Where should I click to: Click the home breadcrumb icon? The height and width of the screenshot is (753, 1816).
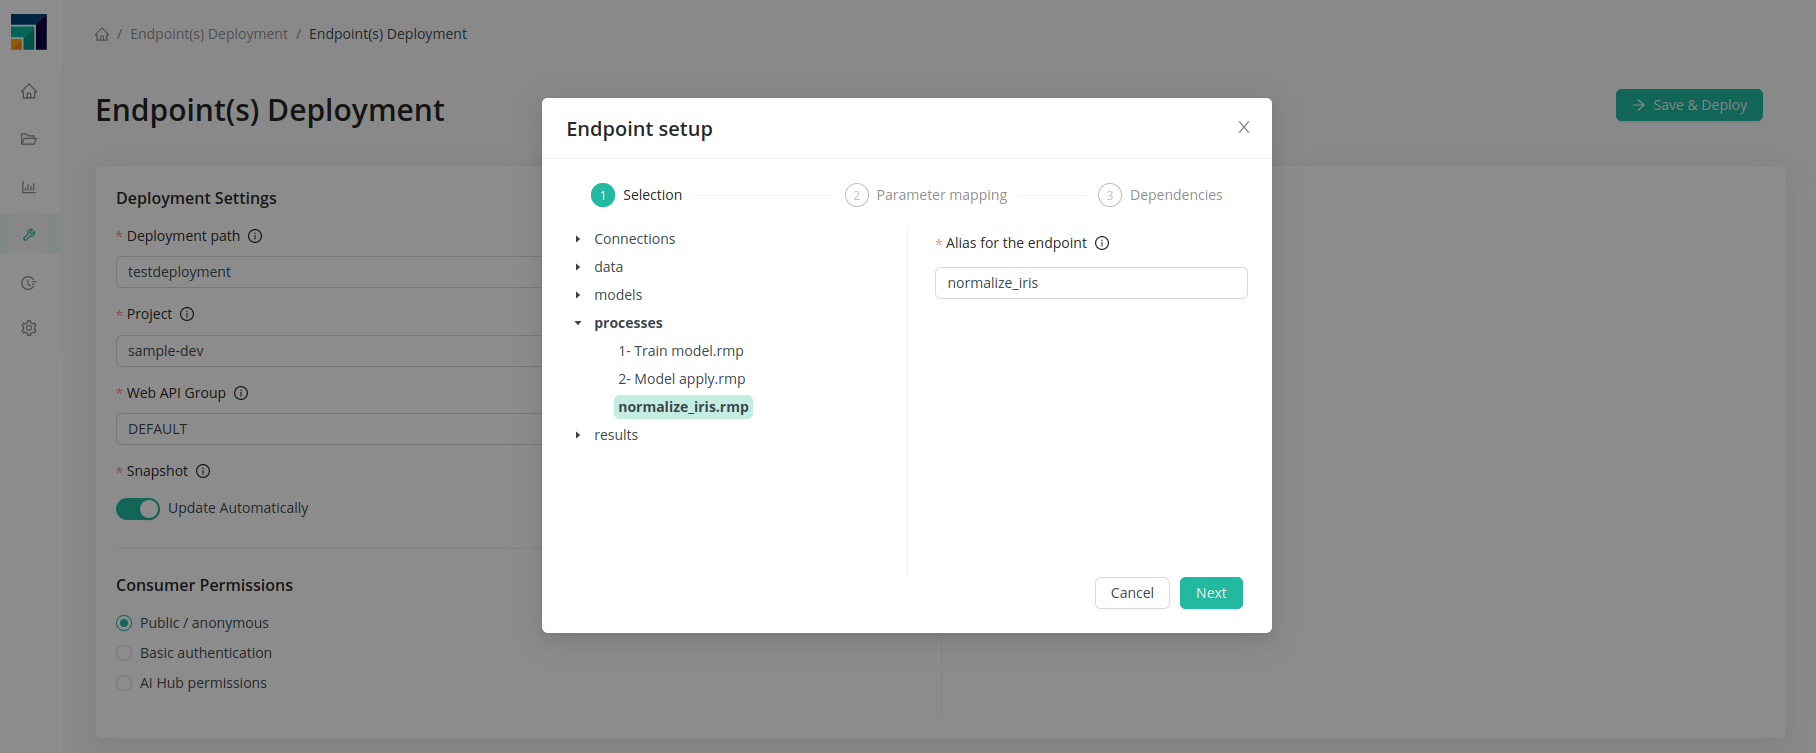102,34
